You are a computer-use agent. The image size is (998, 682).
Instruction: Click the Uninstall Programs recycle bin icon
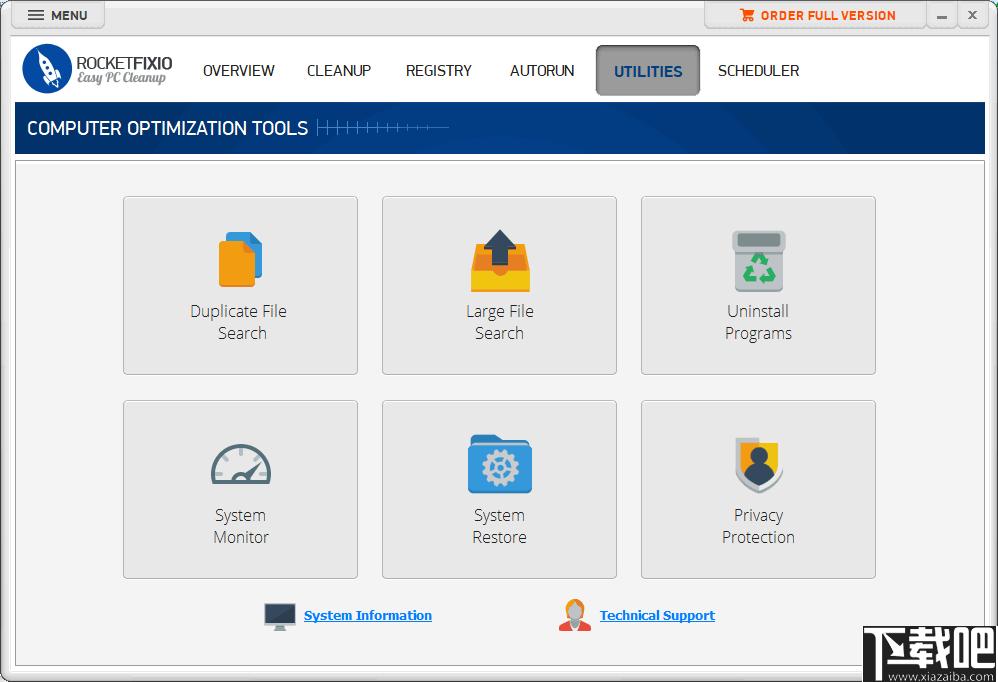click(759, 261)
